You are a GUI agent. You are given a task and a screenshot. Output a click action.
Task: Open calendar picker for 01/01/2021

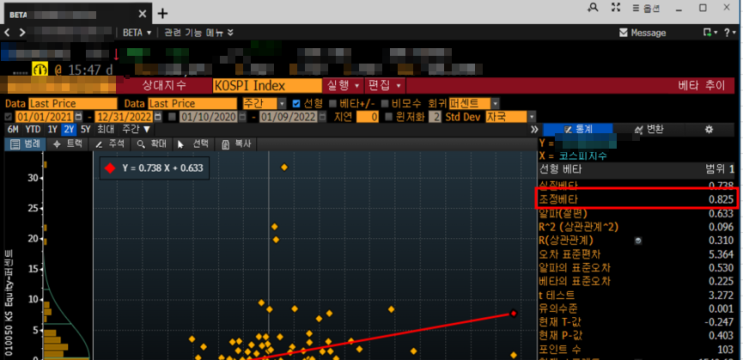click(79, 117)
